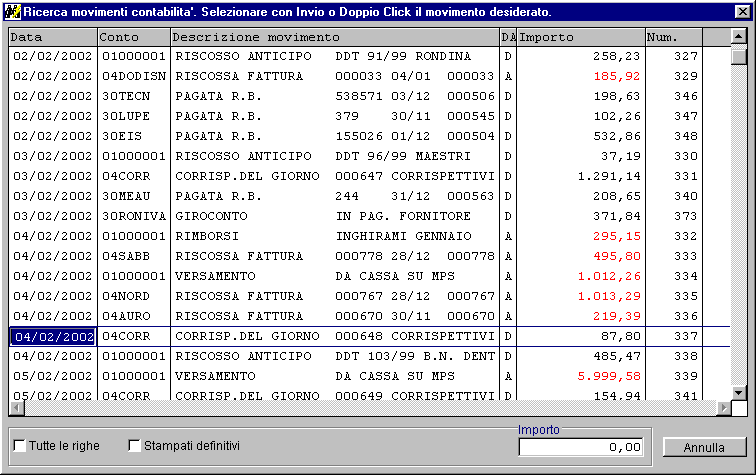Click the 'Descrizione movimento' column header

(x=333, y=37)
